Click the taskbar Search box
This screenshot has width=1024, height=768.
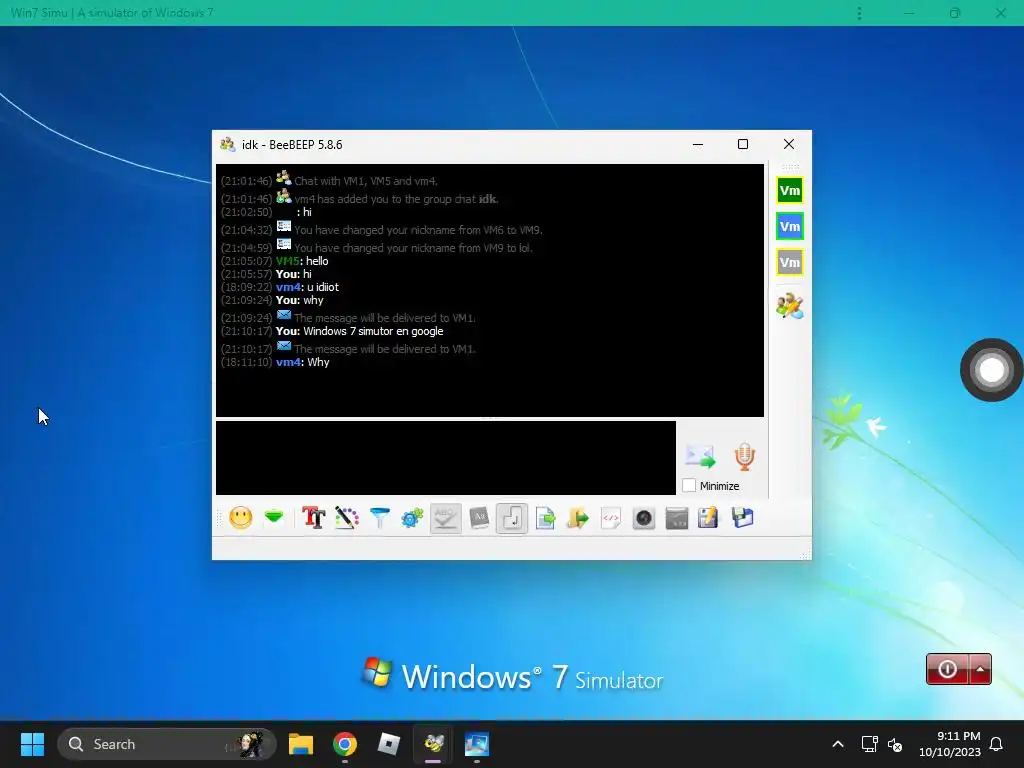click(167, 744)
